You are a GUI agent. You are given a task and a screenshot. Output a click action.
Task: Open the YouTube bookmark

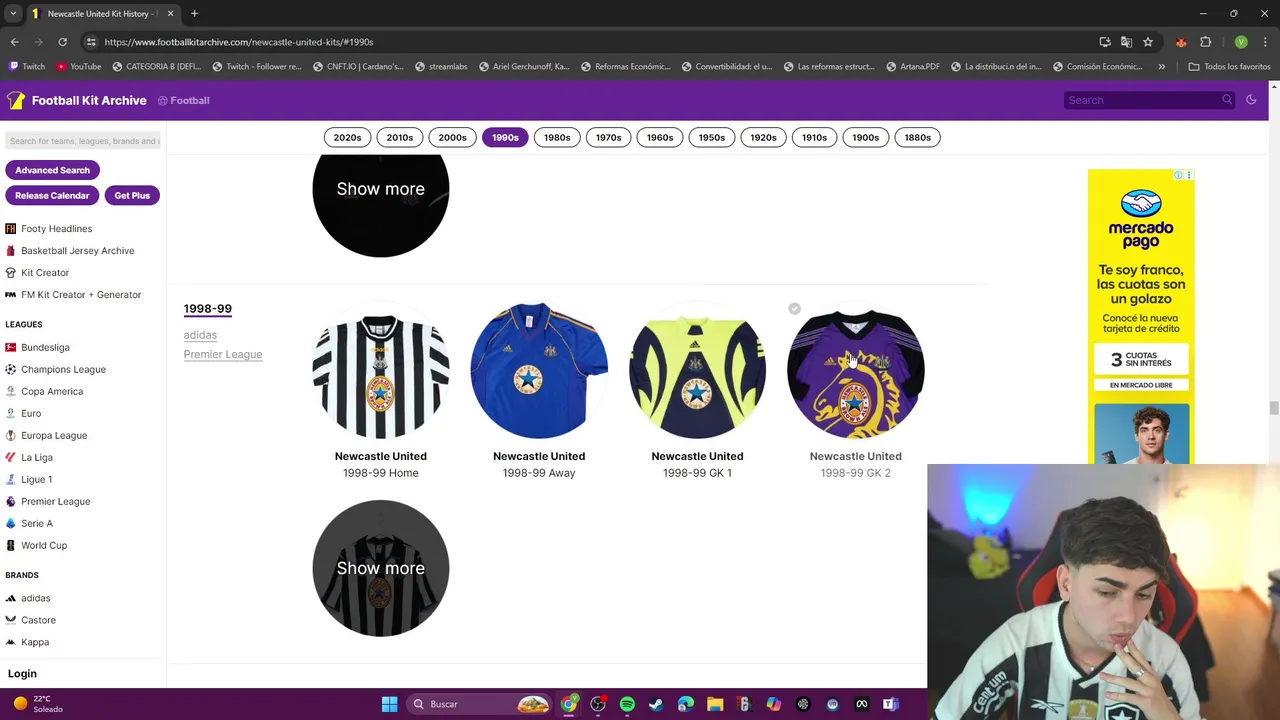[x=79, y=67]
